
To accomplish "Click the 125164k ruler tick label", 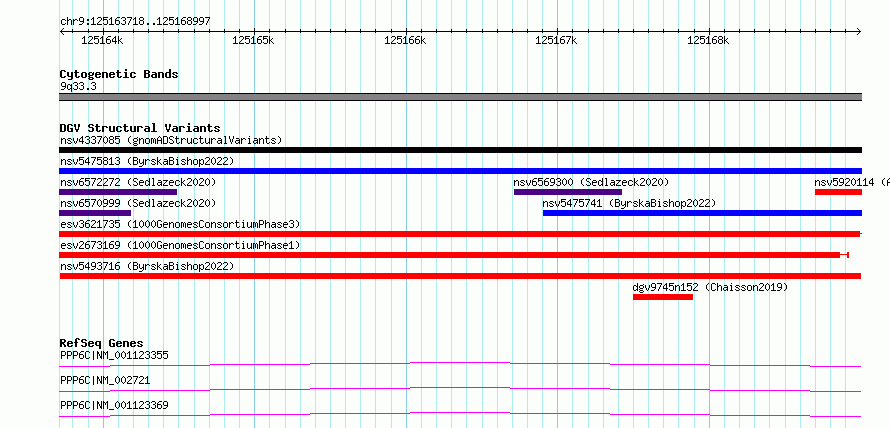I will click(102, 40).
